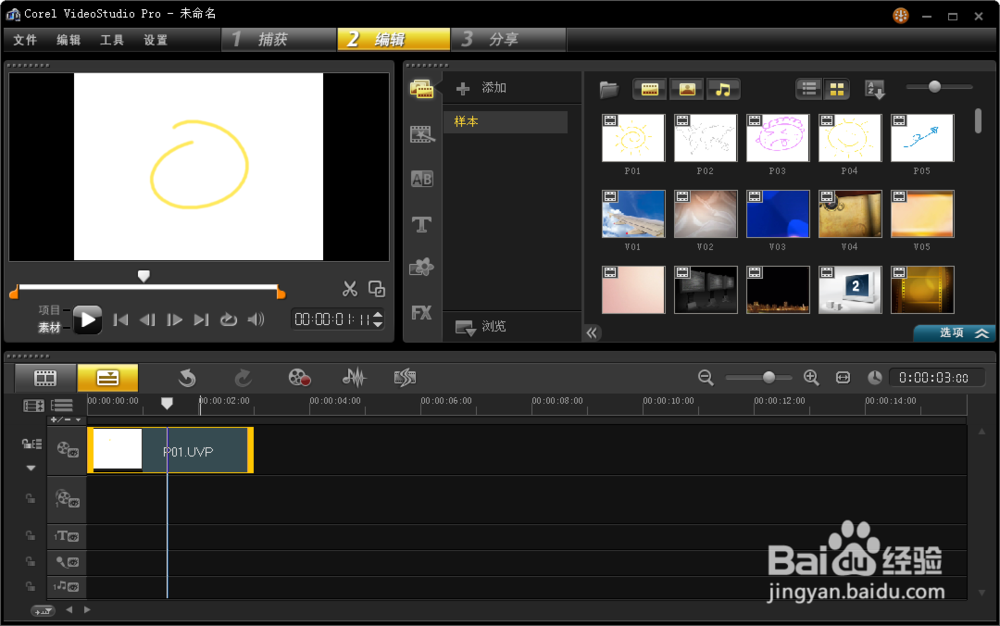1000x626 pixels.
Task: Open the Transitions library icon
Action: pyautogui.click(x=422, y=135)
